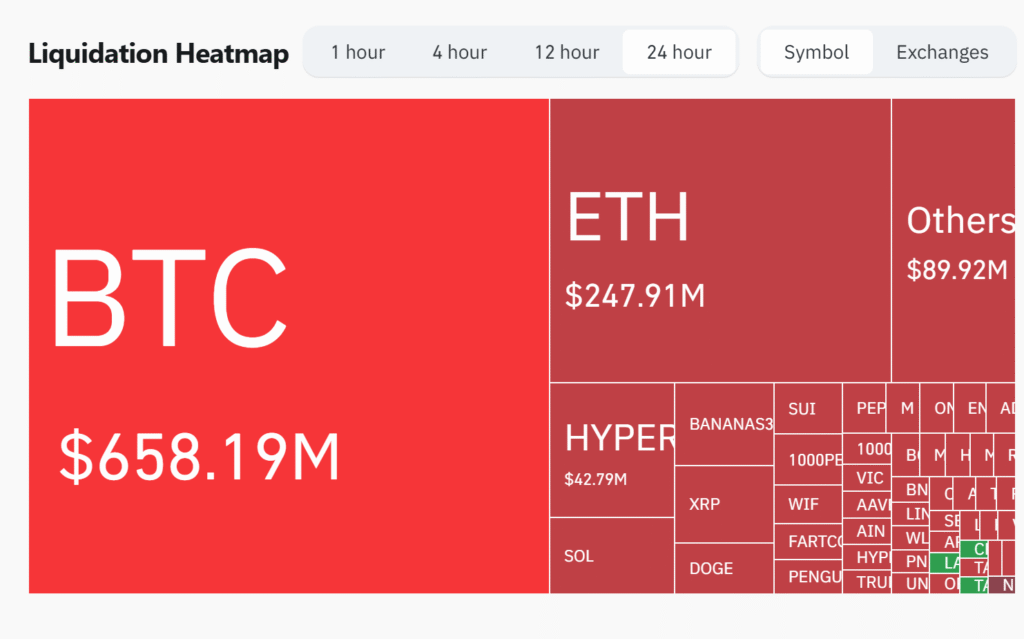The image size is (1024, 639).
Task: Open the PENGU tile
Action: click(808, 576)
